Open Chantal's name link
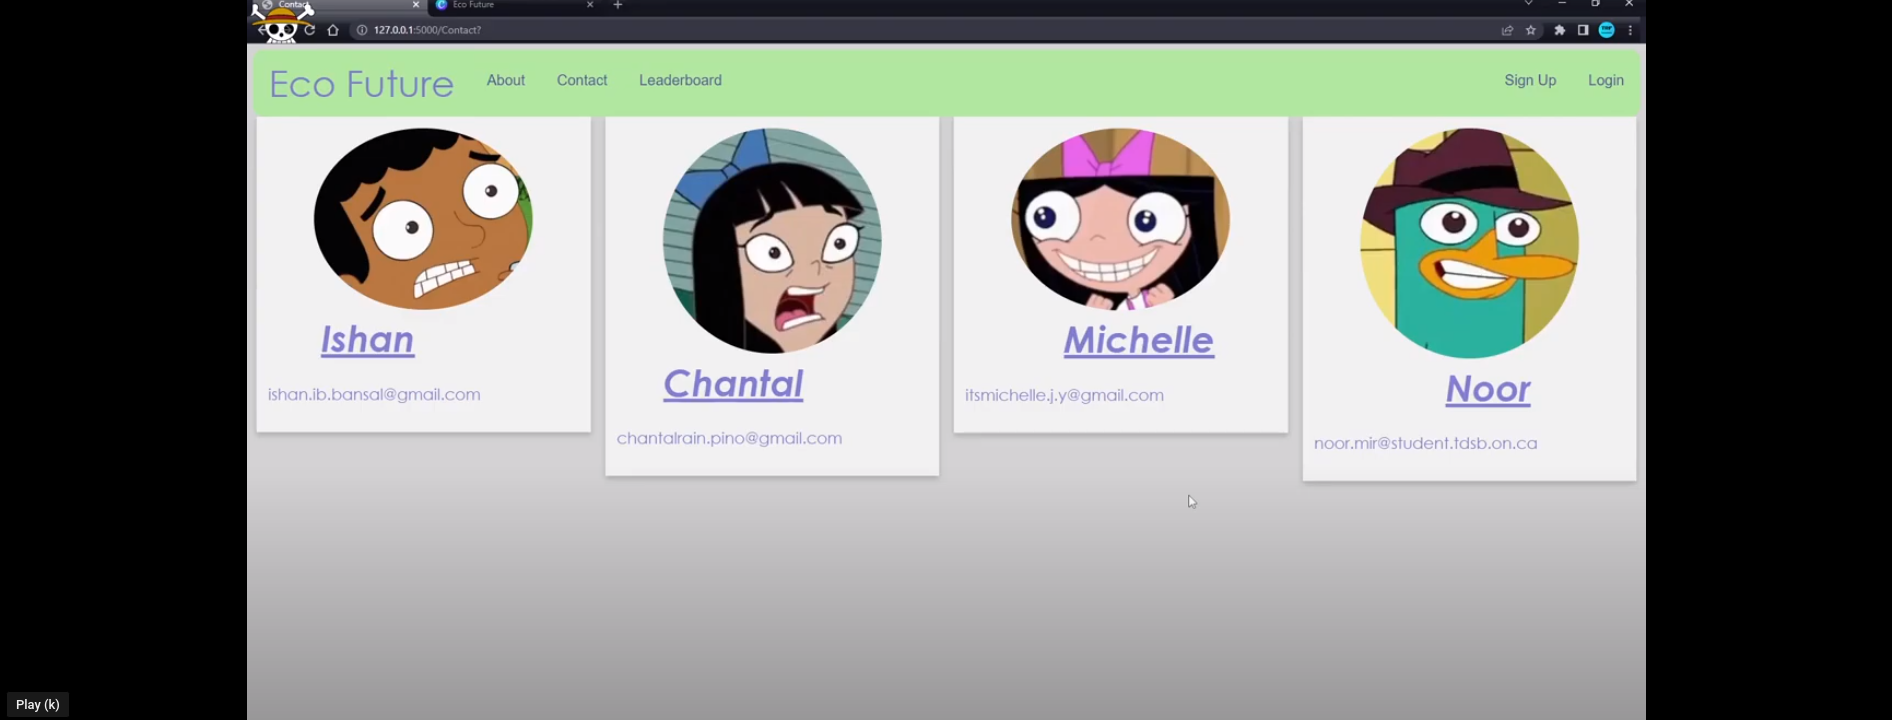Screen dimensions: 1892x720 click(733, 384)
